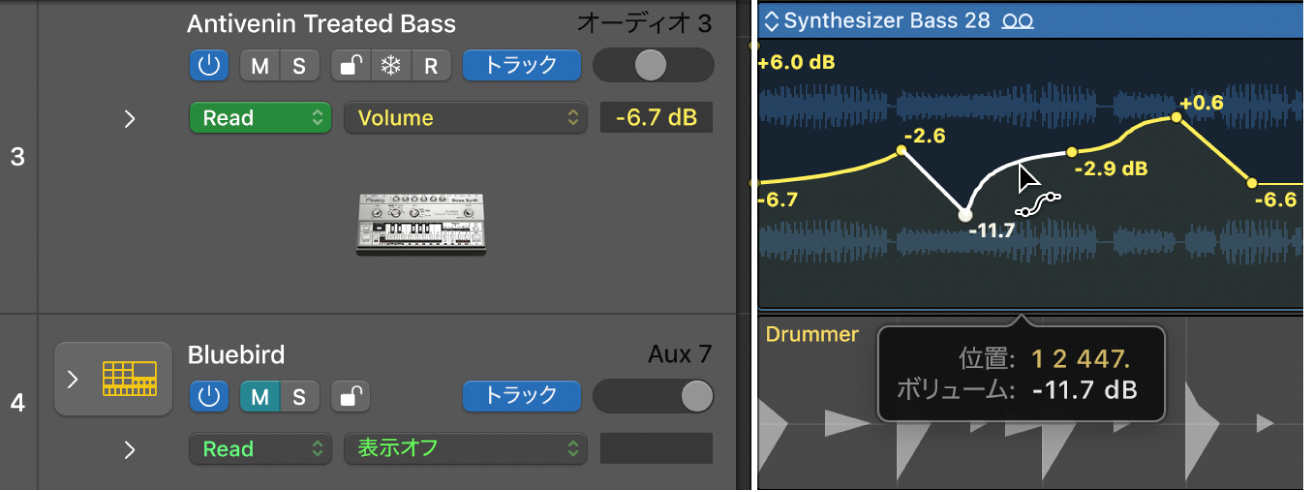Click the -6.7 dB volume value field
Viewport: 1306px width, 492px height.
656,118
